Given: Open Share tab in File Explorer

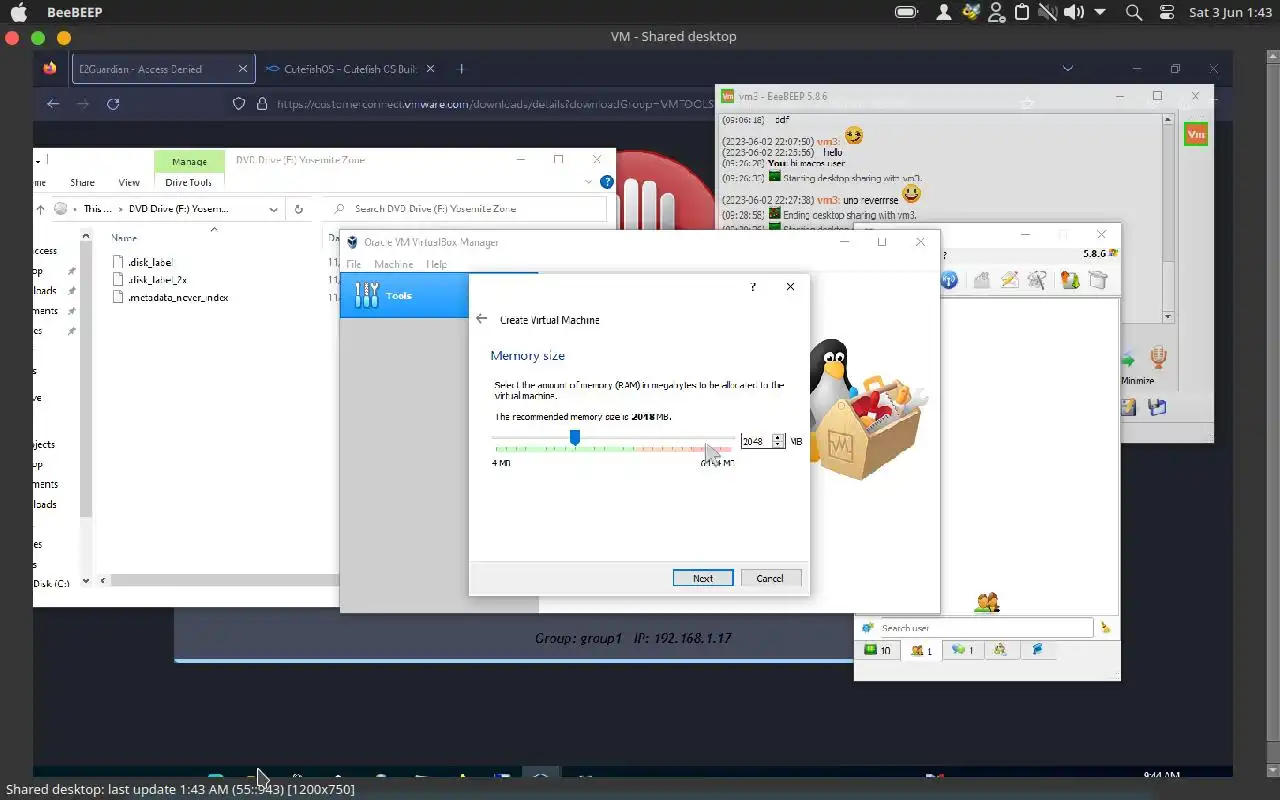Looking at the screenshot, I should point(82,182).
